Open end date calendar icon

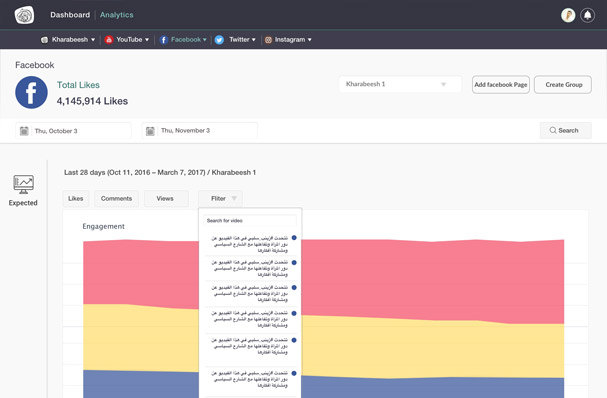(x=150, y=131)
